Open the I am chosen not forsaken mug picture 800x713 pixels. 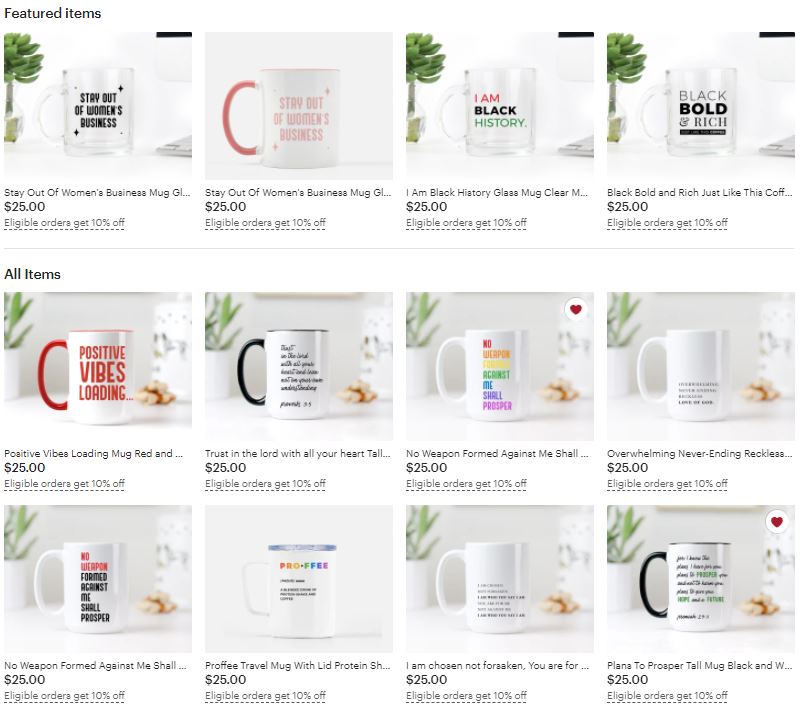point(500,579)
